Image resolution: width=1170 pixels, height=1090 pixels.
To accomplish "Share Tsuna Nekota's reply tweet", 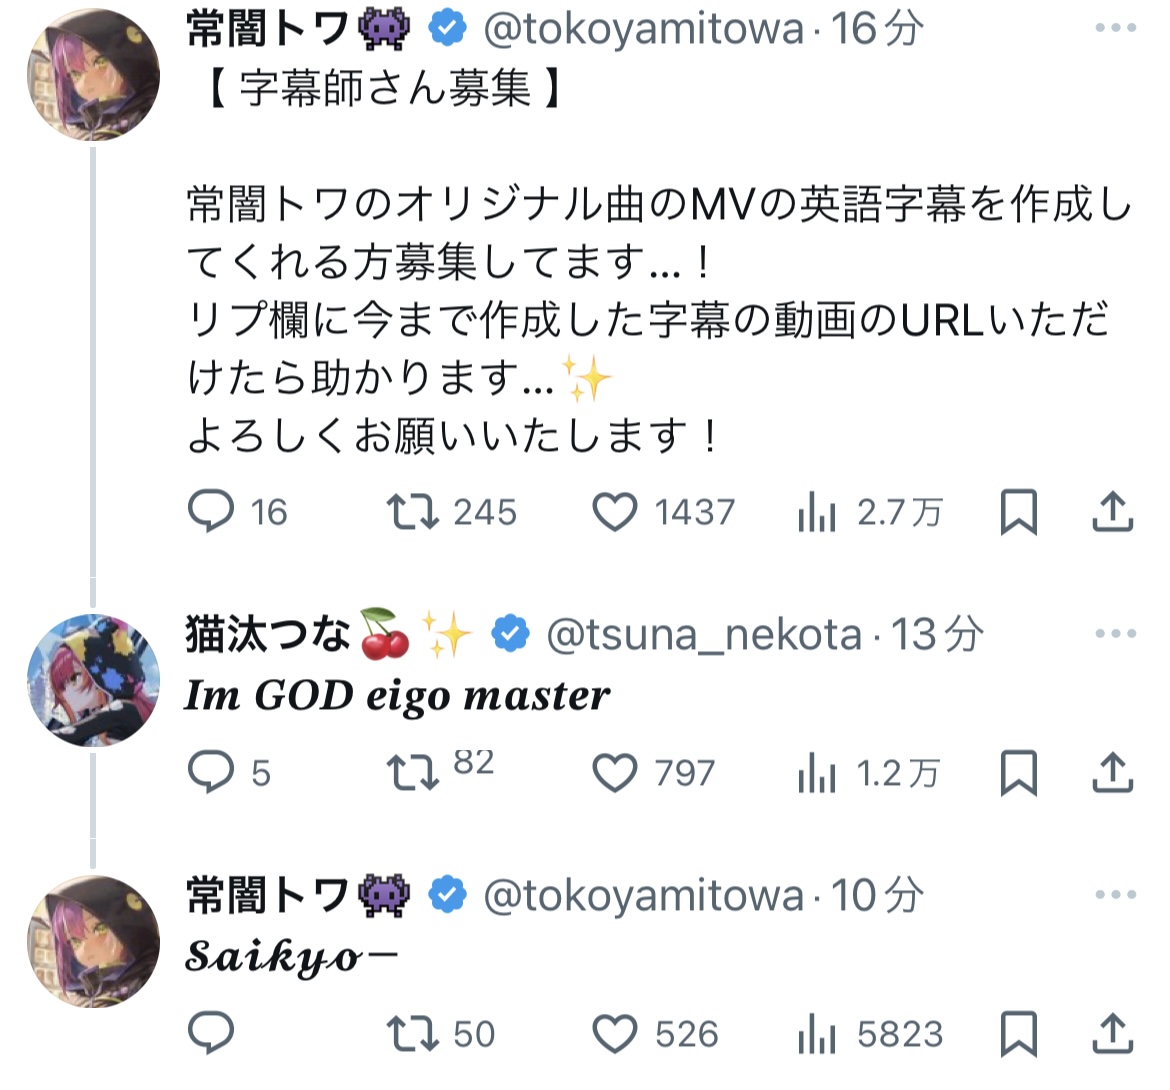I will click(1111, 773).
